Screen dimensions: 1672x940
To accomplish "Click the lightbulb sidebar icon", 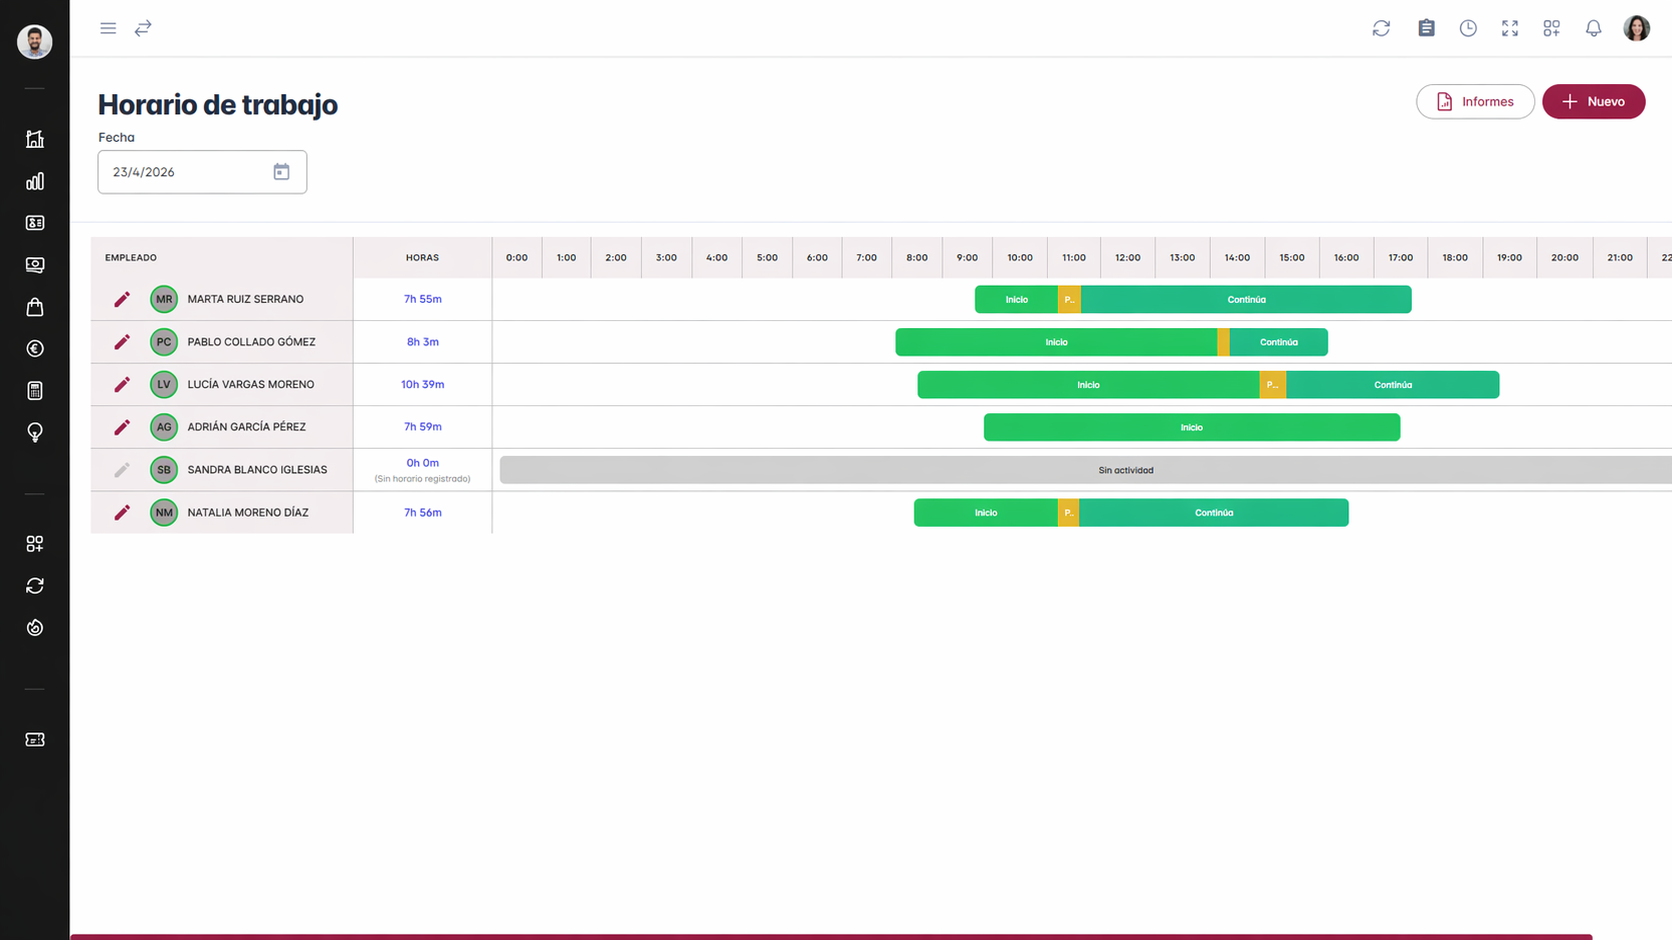I will pos(35,432).
